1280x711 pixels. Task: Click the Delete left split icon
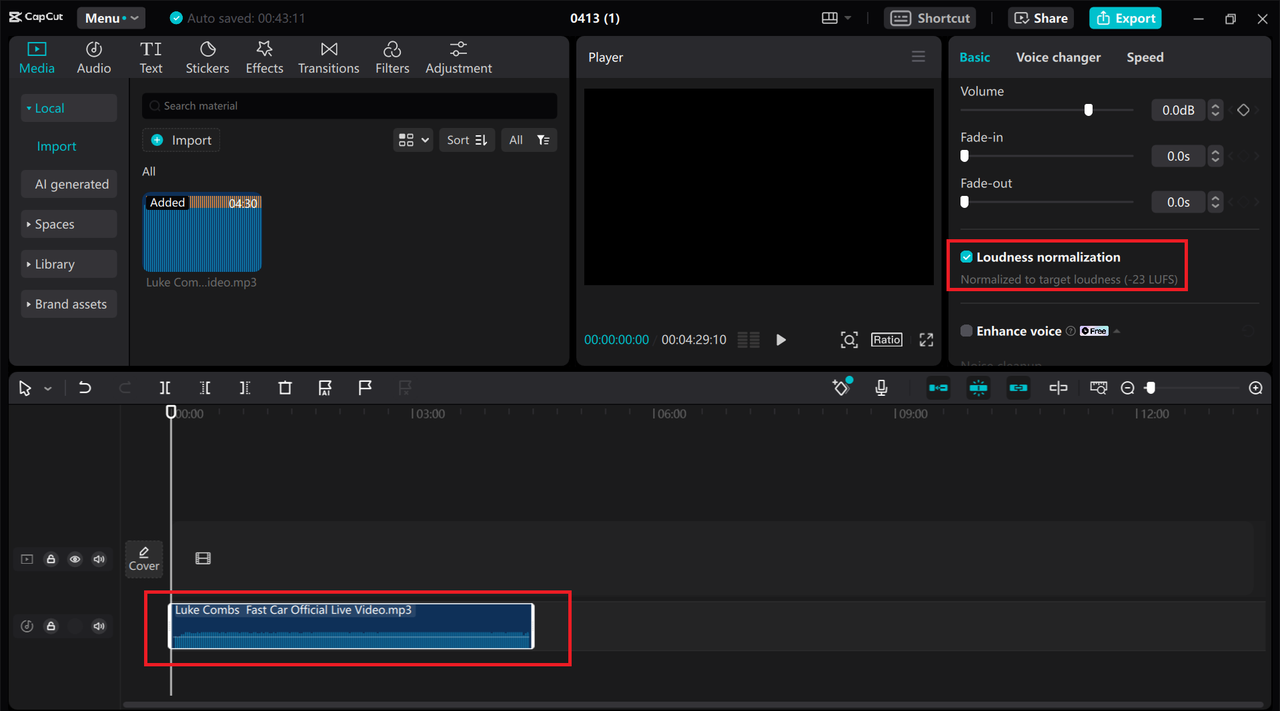(205, 388)
